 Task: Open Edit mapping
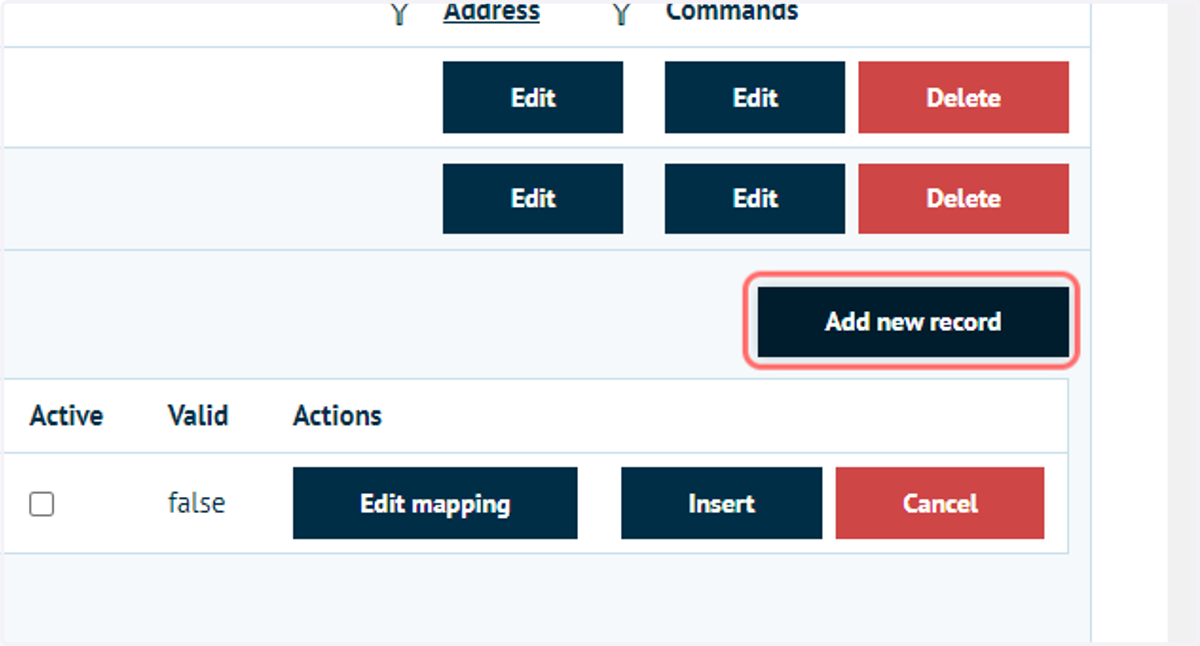tap(435, 503)
